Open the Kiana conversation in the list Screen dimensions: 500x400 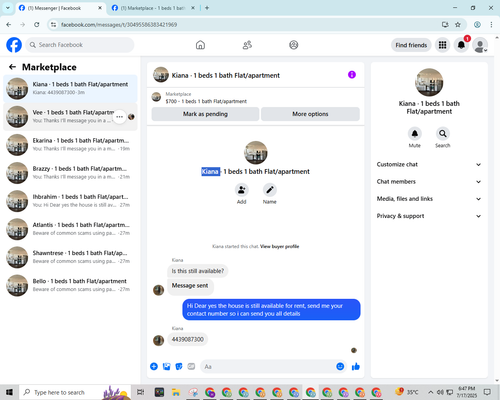coord(70,89)
